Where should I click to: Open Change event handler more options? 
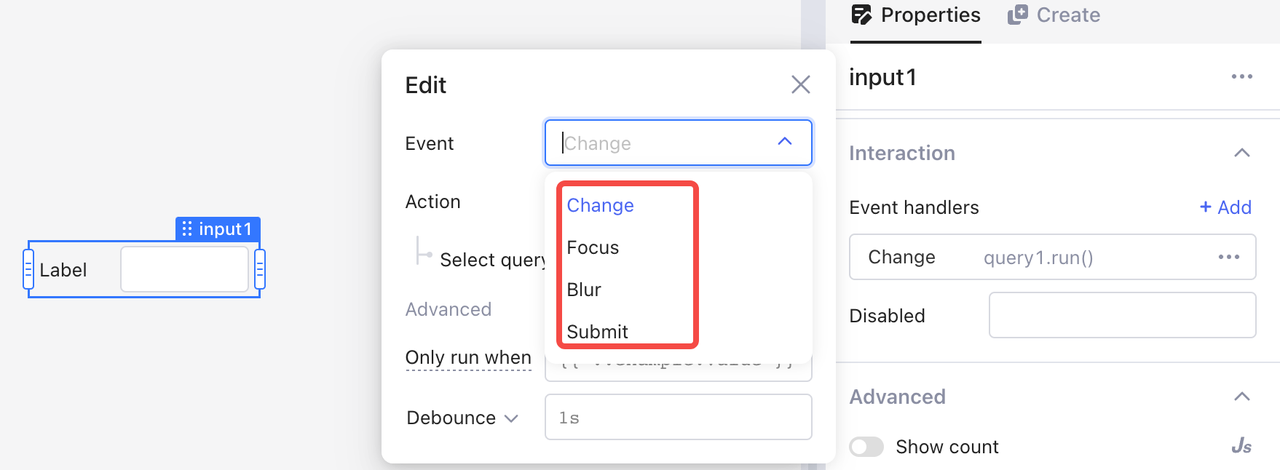pos(1229,257)
